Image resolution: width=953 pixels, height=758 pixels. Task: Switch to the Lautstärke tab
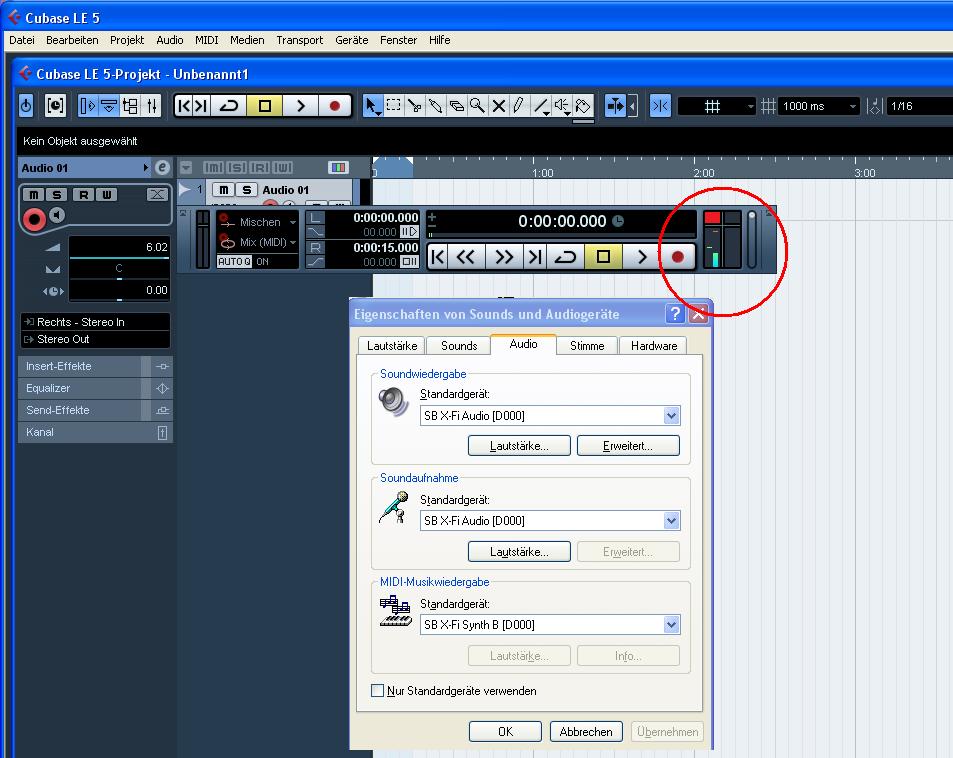click(x=392, y=346)
